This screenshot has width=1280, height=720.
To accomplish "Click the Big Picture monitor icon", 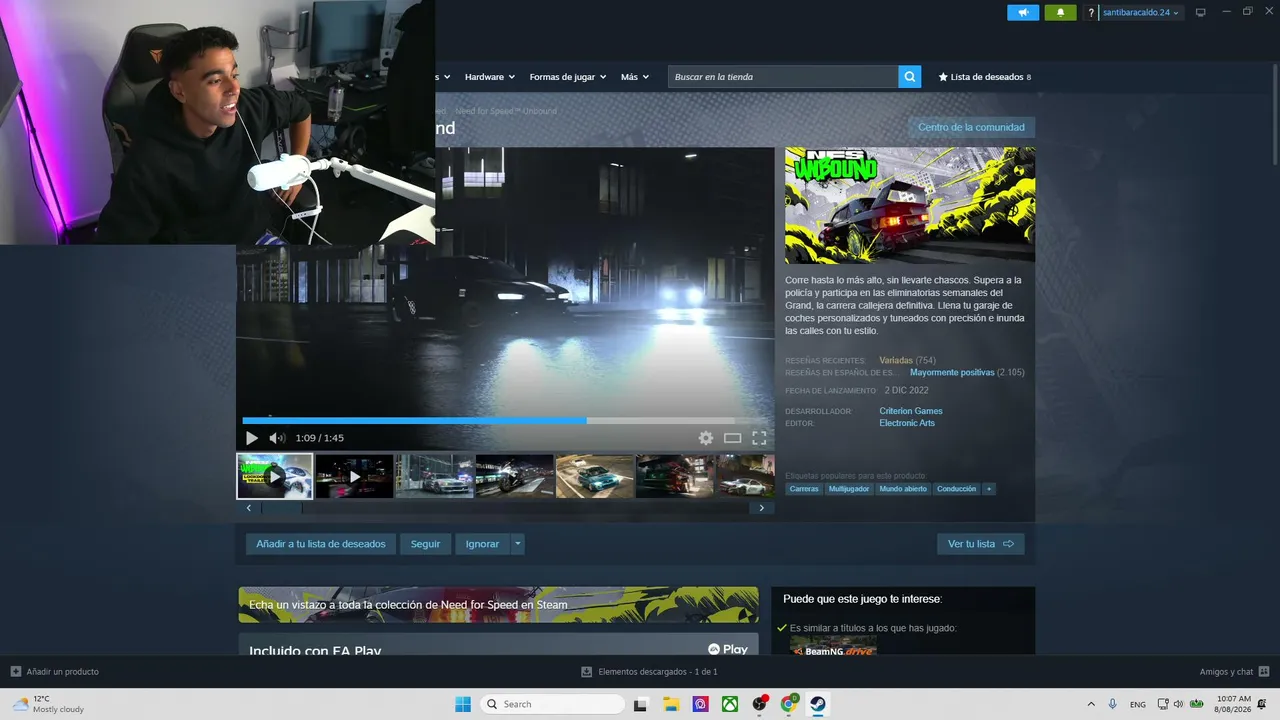I will tap(1201, 12).
